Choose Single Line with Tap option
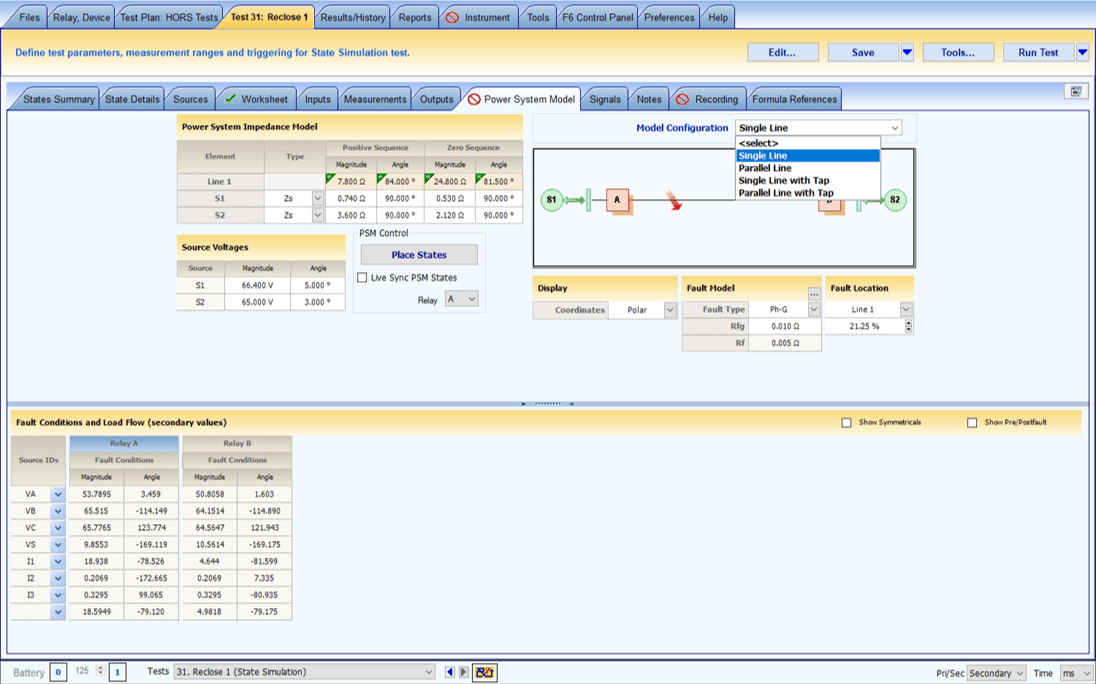This screenshot has height=684, width=1096. 808,180
